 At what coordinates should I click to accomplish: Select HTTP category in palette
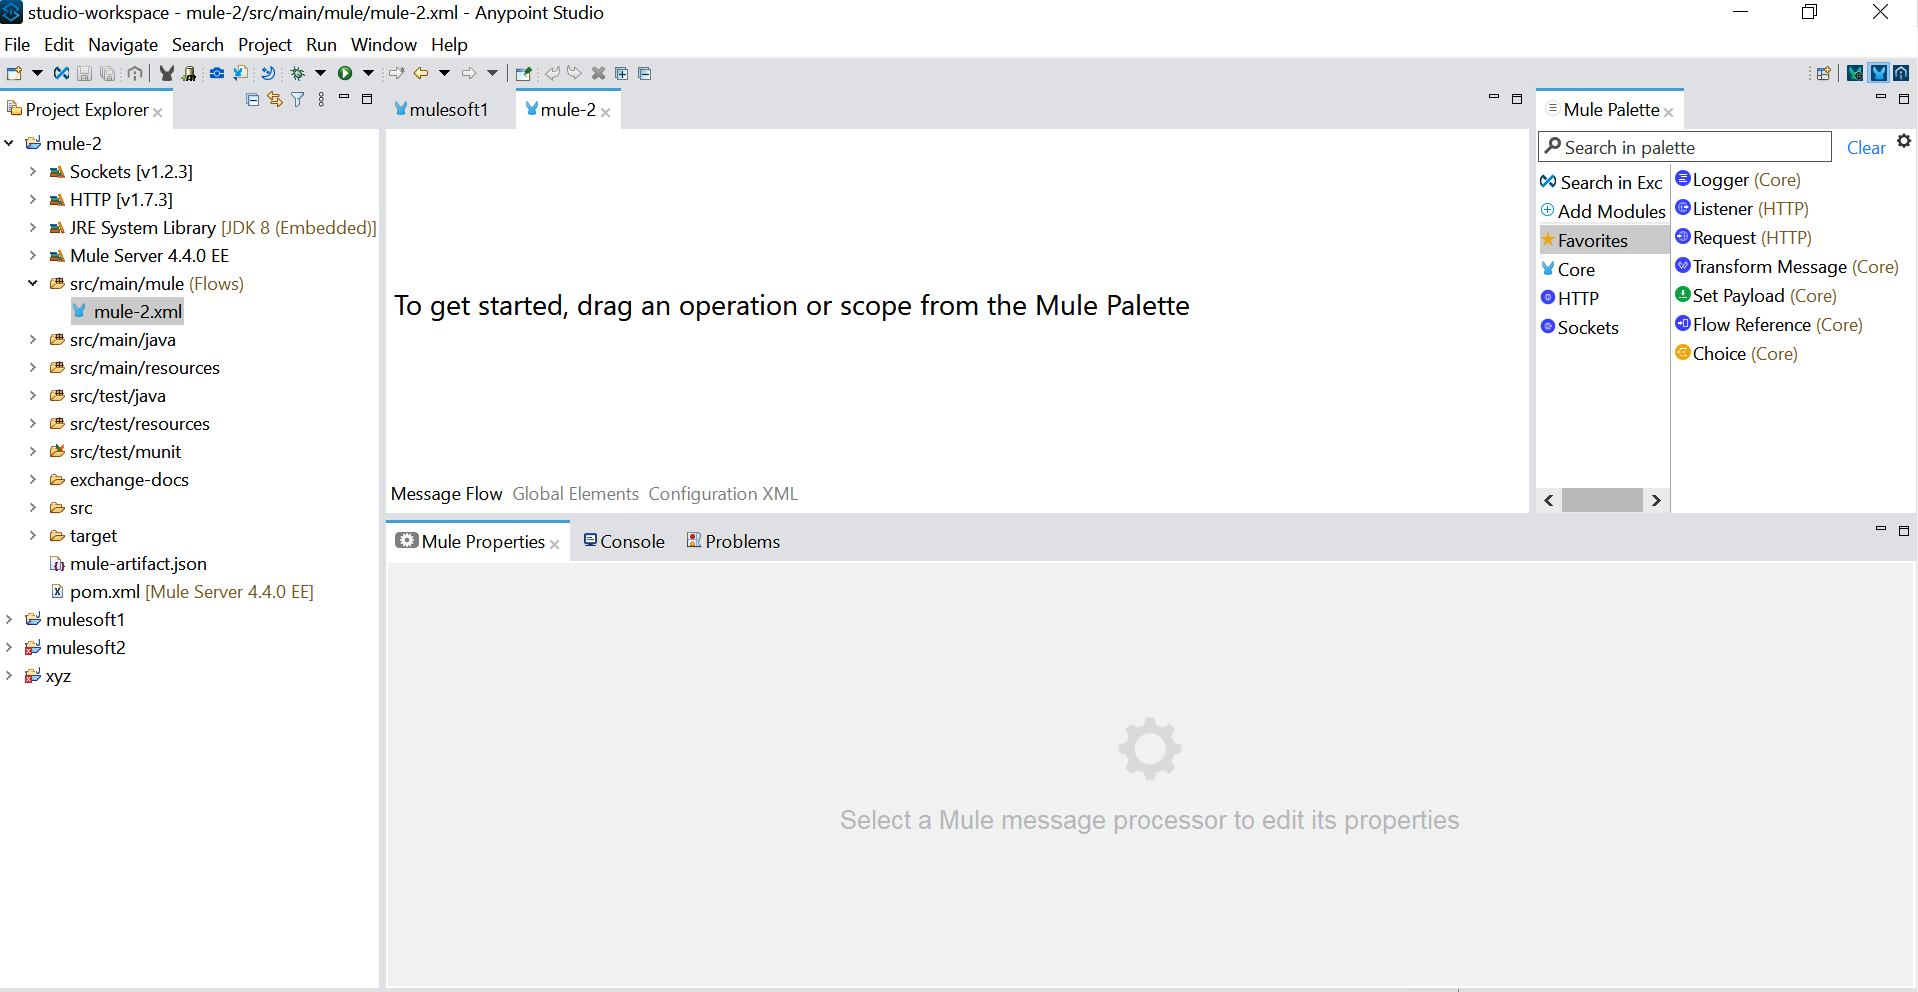(1570, 298)
